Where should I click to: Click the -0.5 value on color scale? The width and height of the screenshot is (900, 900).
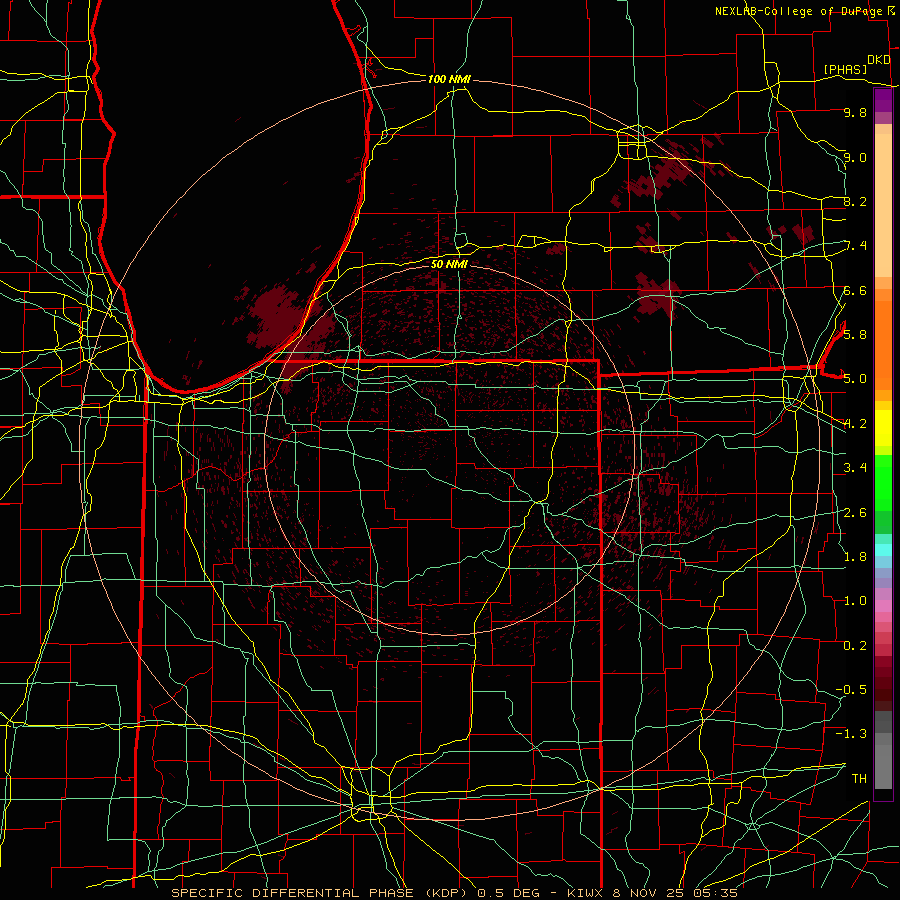(x=851, y=689)
